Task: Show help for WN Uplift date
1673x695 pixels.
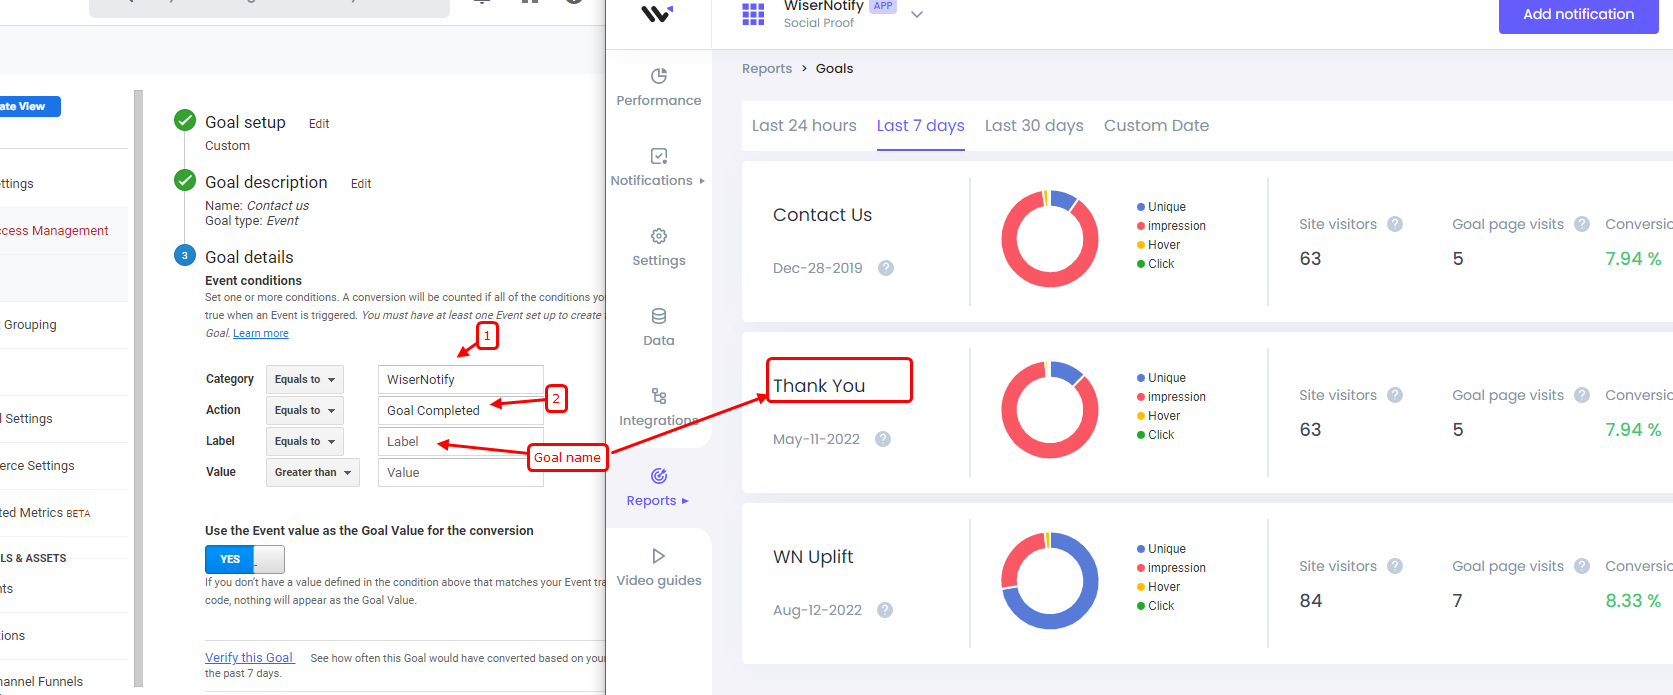Action: 885,610
